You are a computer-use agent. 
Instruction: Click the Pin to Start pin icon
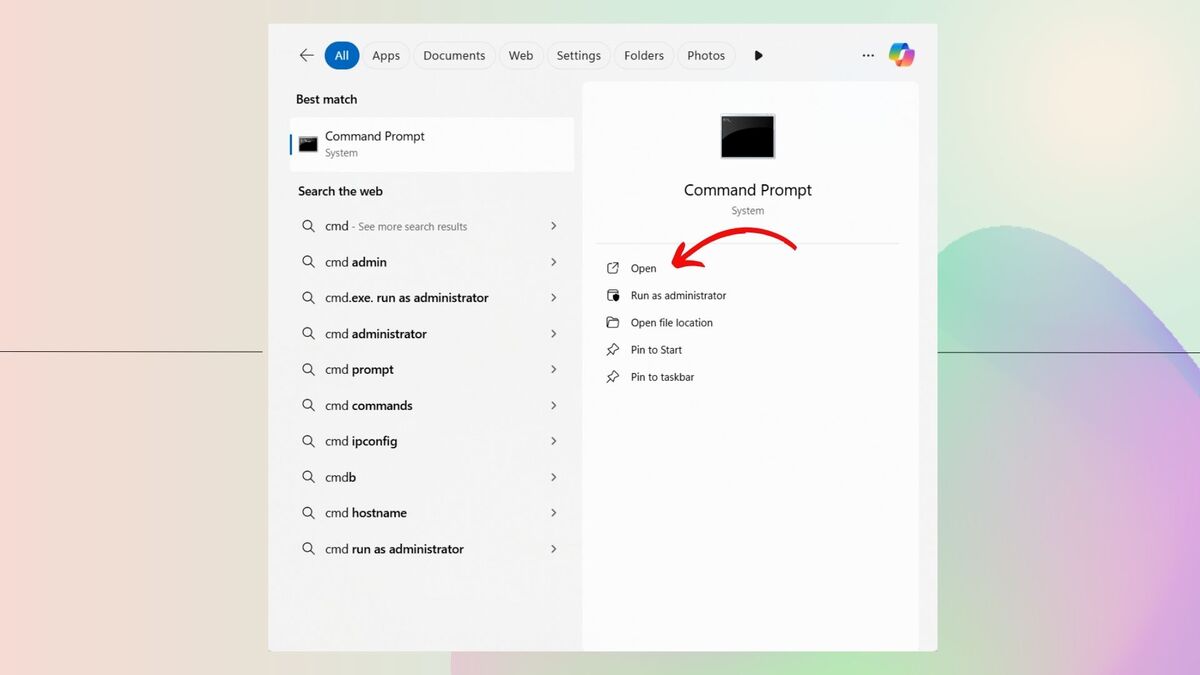point(613,350)
